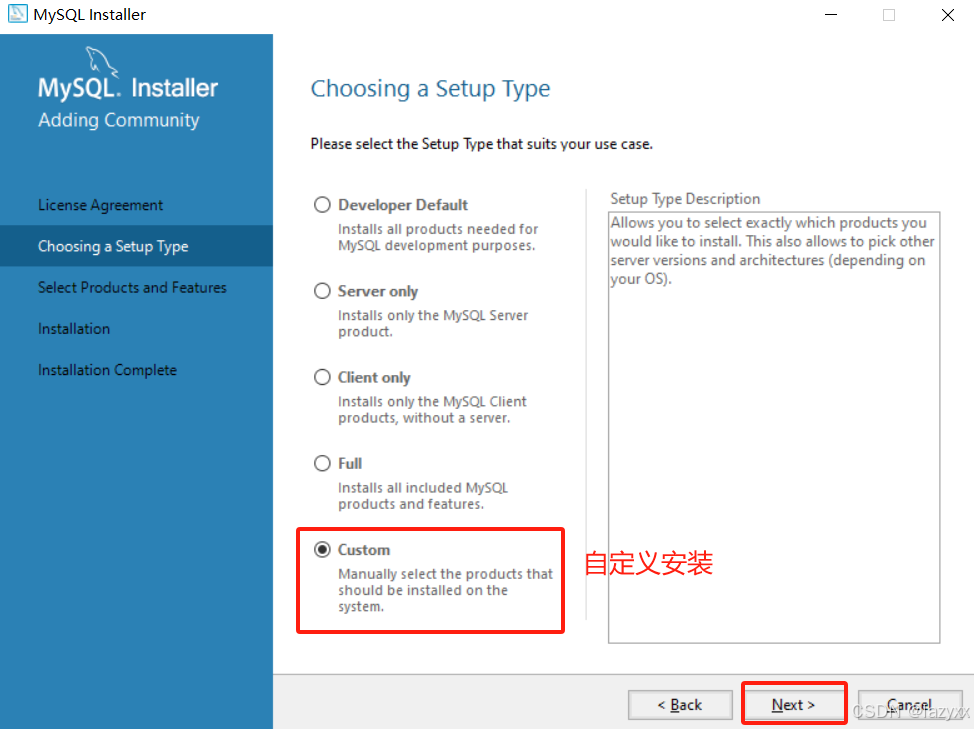This screenshot has width=974, height=729.
Task: Click the Choosing a Setup Type heading
Action: (430, 89)
